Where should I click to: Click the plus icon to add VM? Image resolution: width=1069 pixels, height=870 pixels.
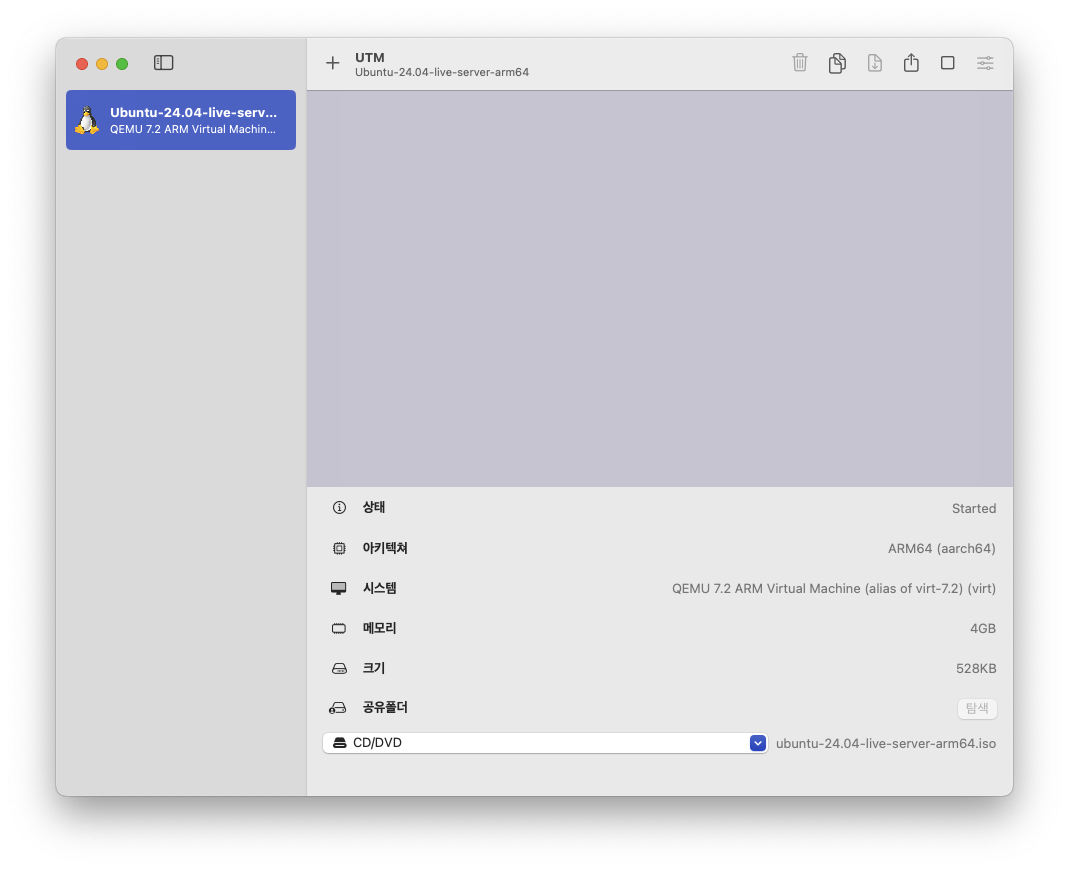click(x=333, y=63)
